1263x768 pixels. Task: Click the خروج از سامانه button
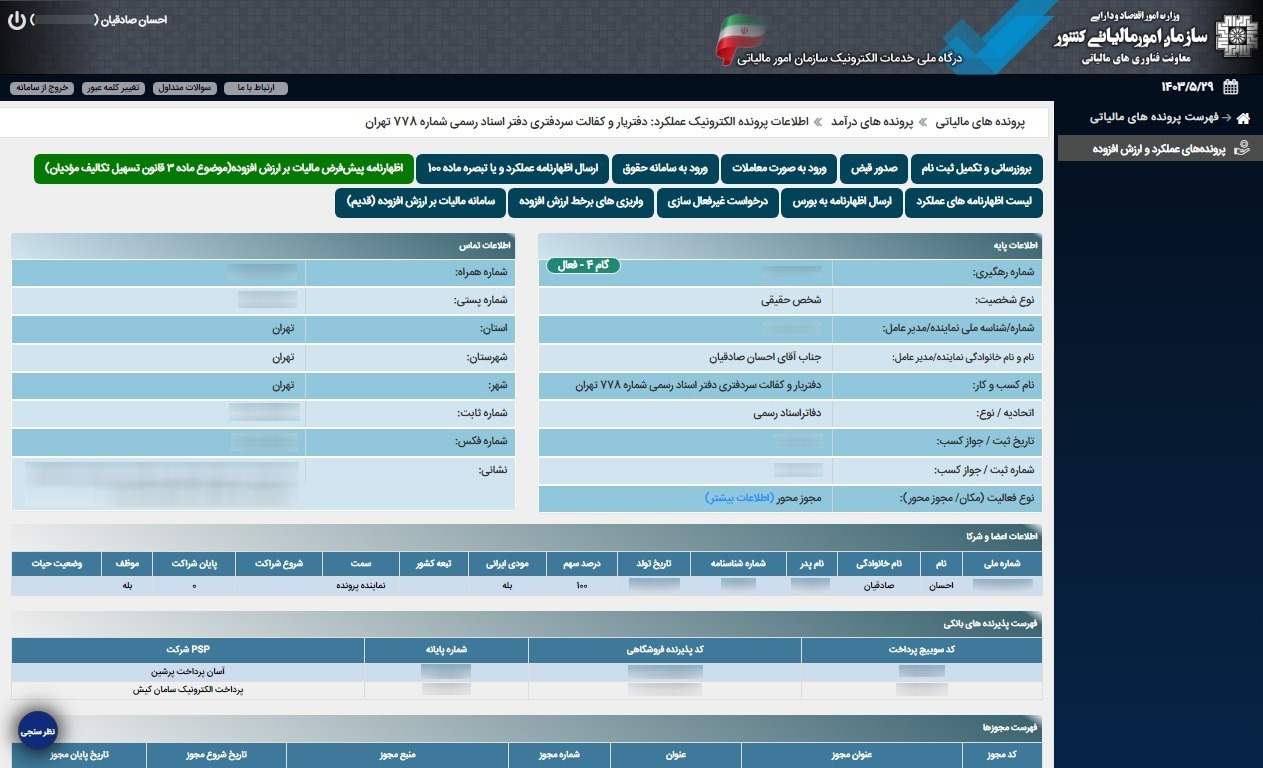pyautogui.click(x=43, y=88)
